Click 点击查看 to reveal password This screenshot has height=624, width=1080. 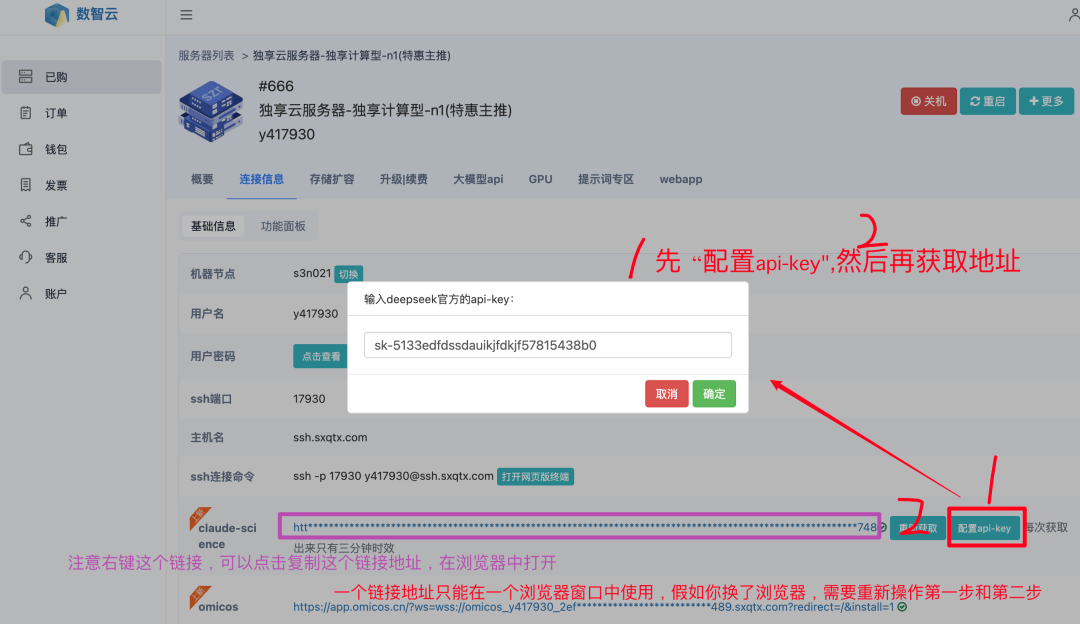(x=321, y=356)
